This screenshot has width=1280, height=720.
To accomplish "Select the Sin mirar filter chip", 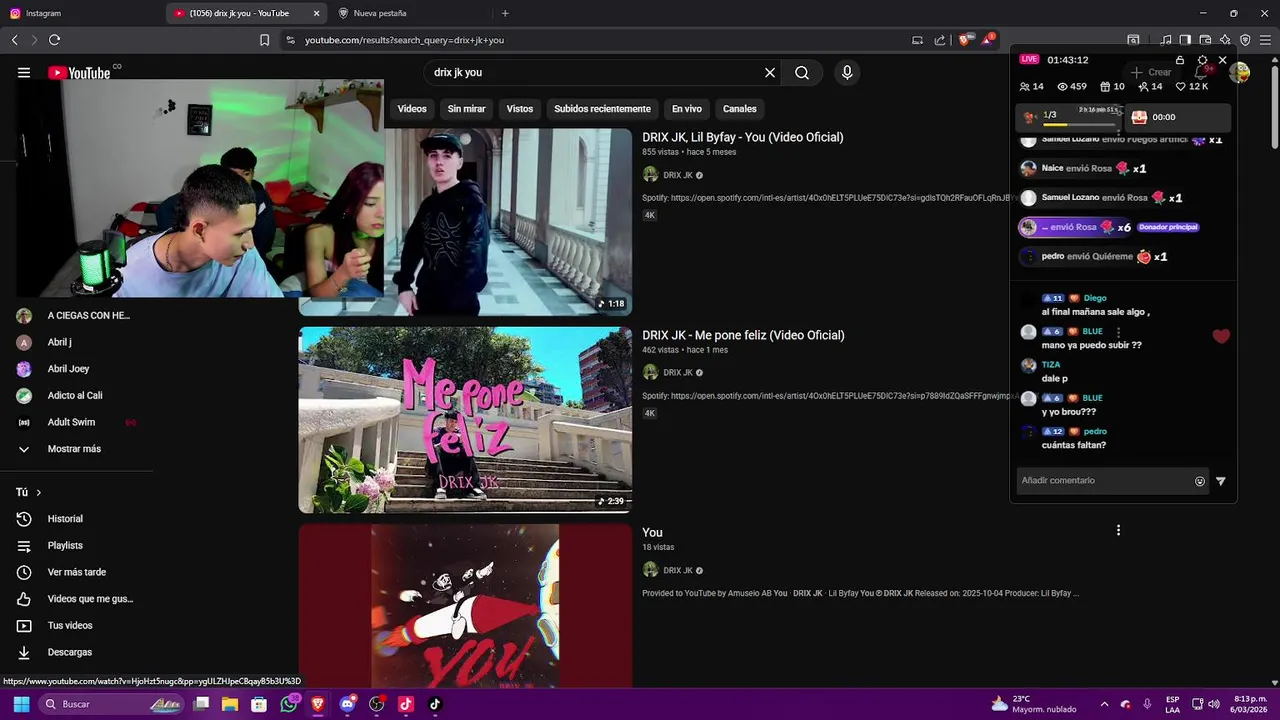I will point(466,108).
